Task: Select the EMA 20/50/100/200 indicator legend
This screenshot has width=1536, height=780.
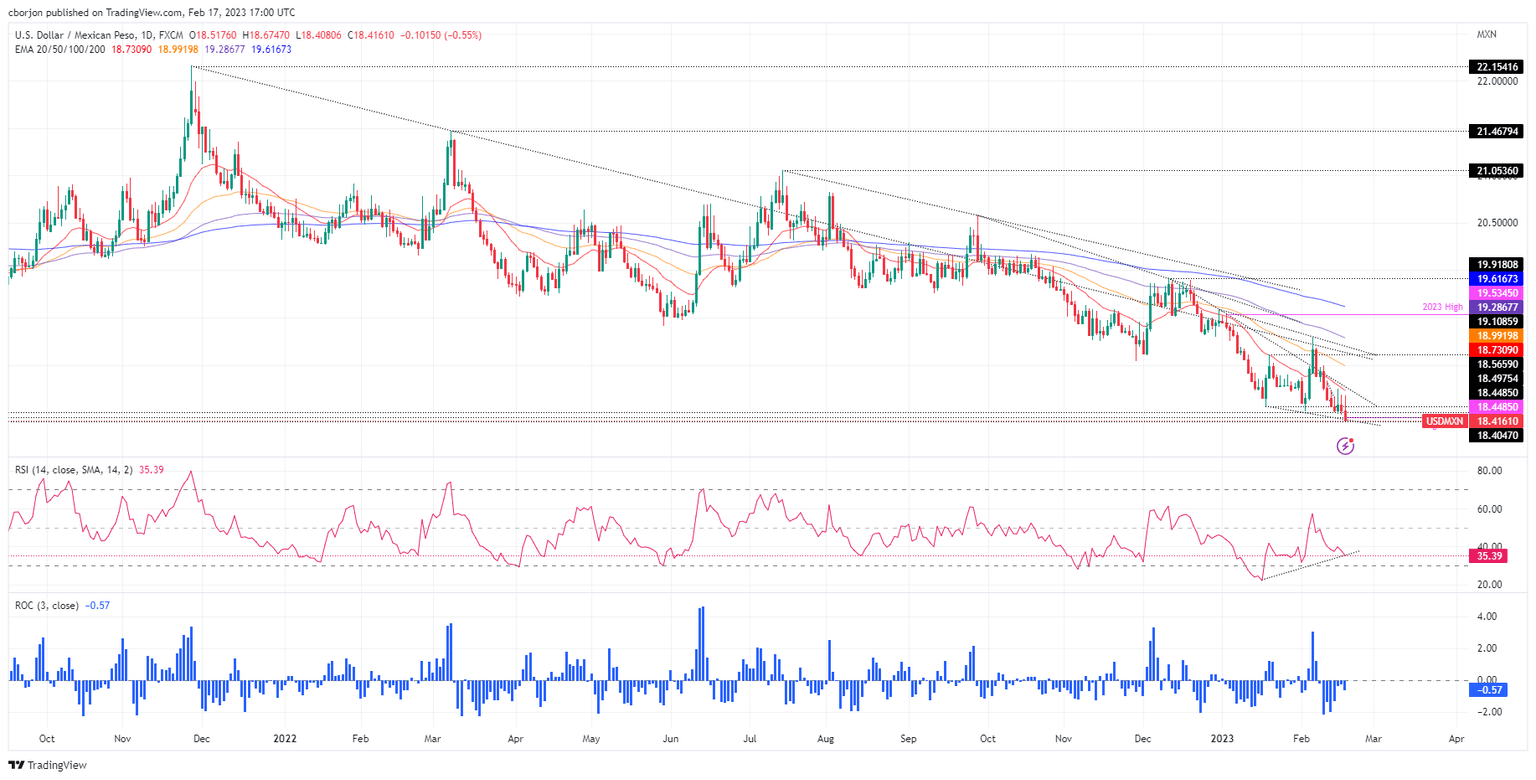Action: pos(57,48)
